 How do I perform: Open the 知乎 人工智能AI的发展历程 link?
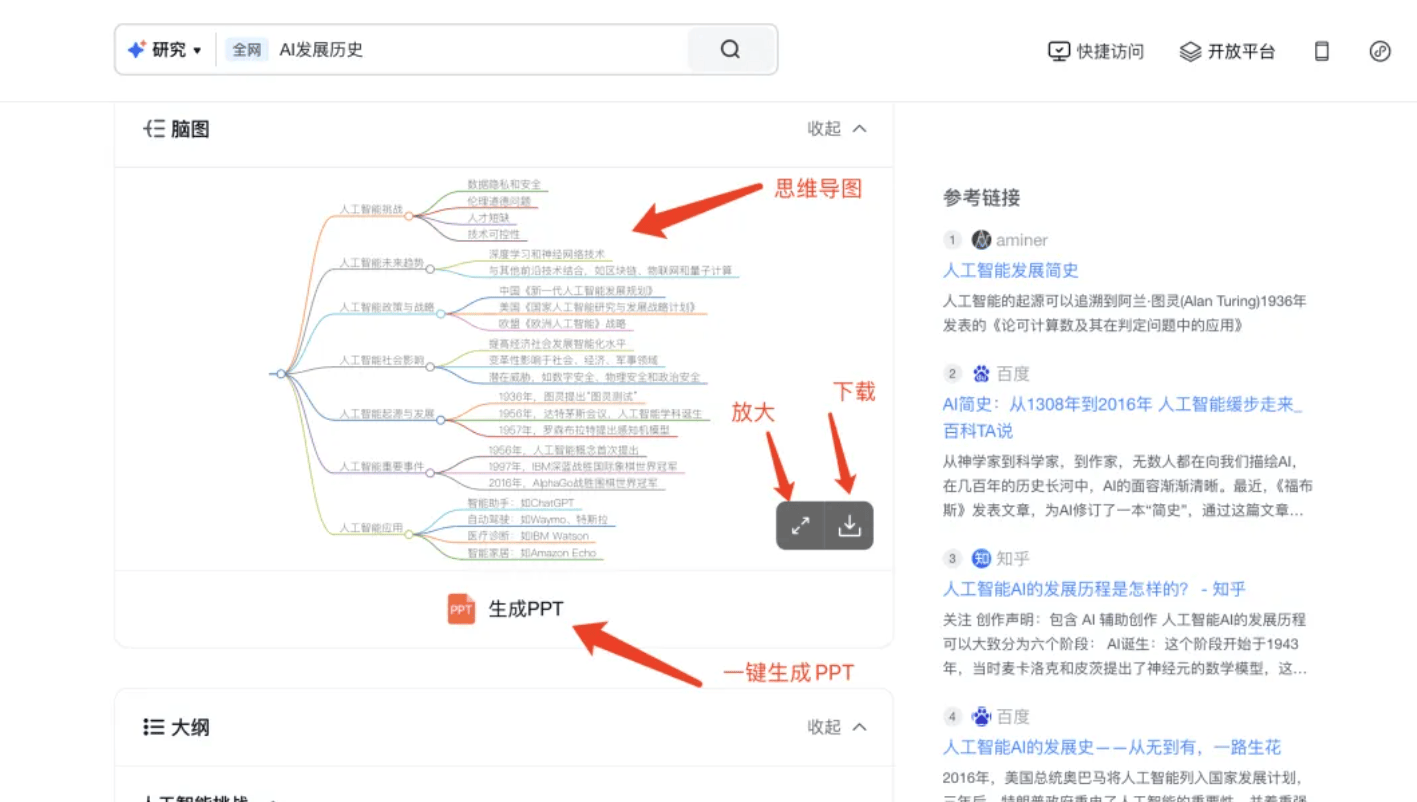click(x=1094, y=589)
